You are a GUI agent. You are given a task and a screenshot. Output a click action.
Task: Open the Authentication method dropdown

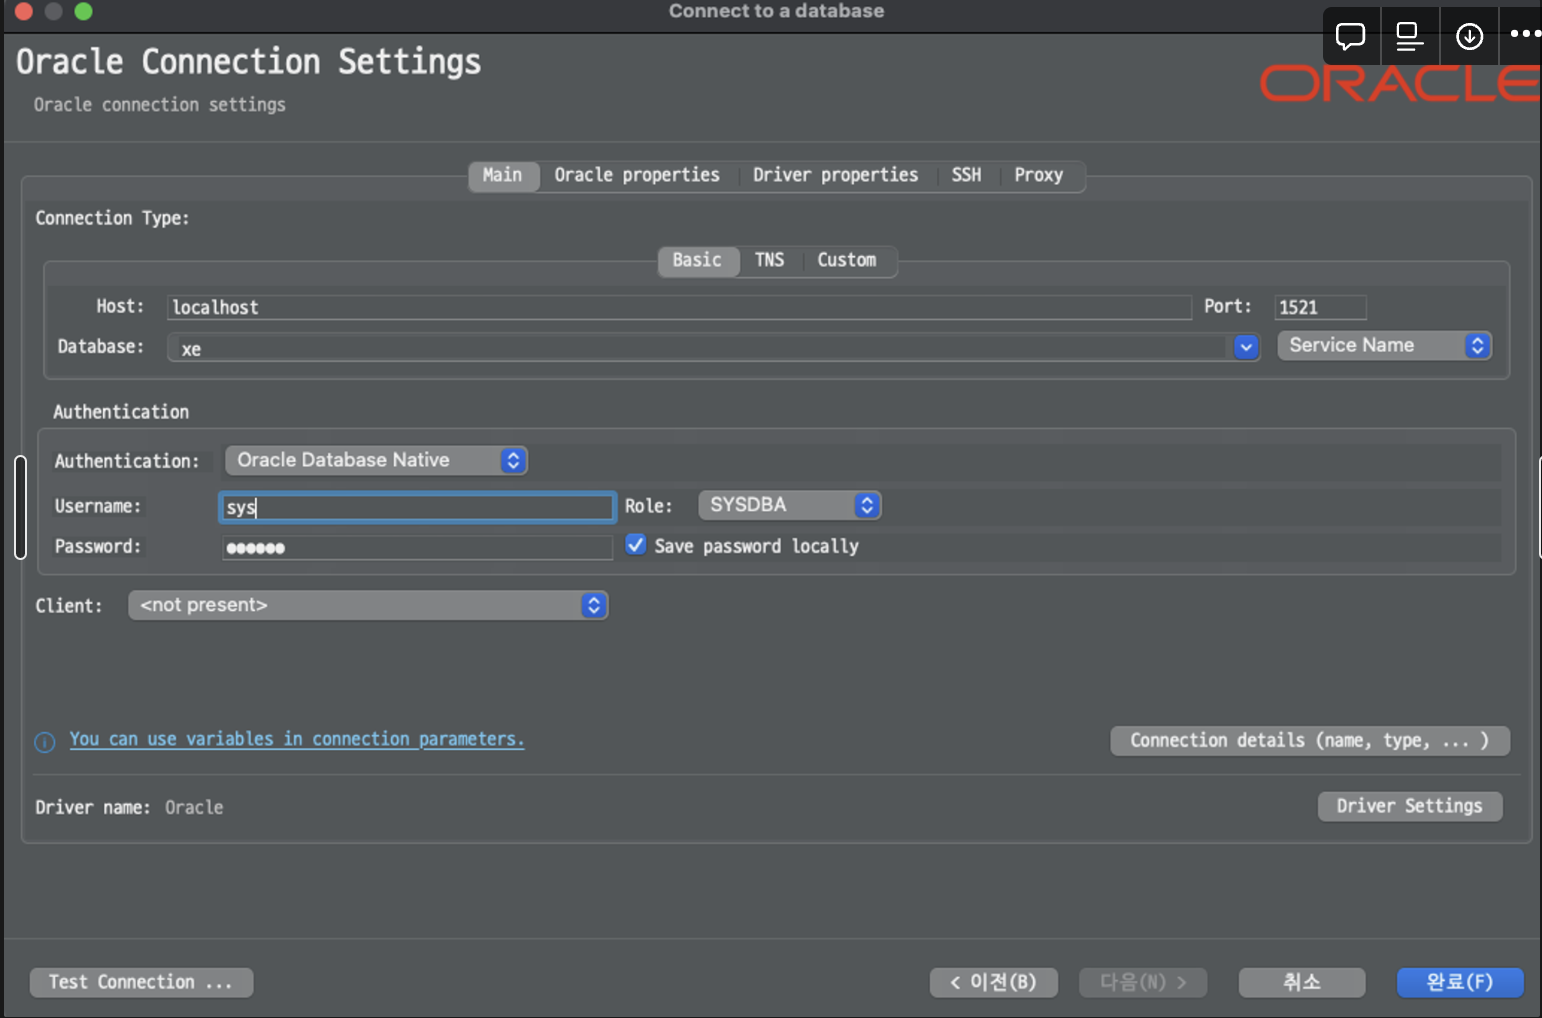pyautogui.click(x=376, y=460)
